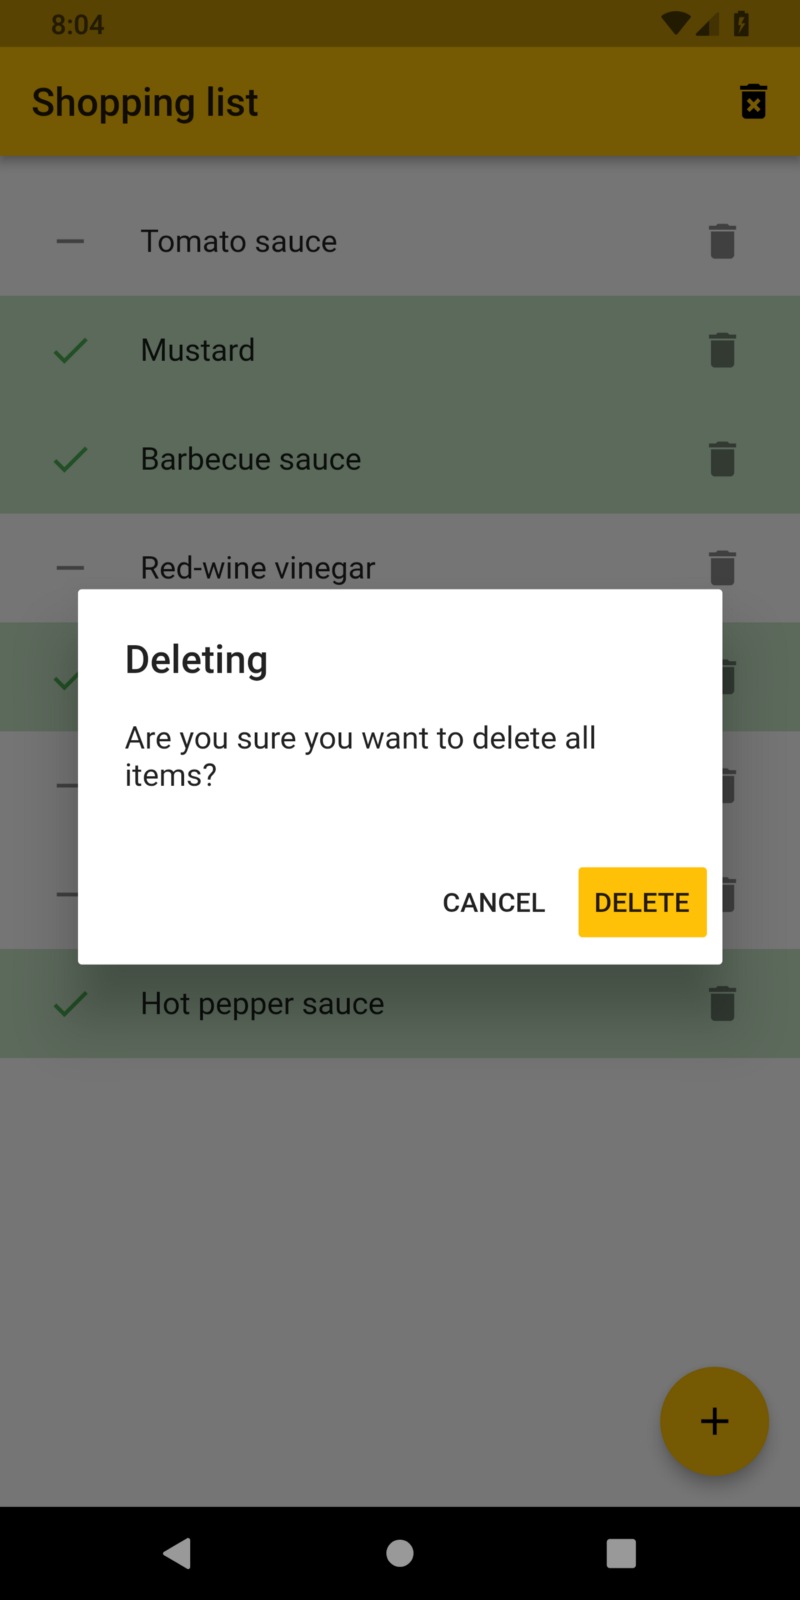Click the Shopping list title
The image size is (800, 1600).
145,103
